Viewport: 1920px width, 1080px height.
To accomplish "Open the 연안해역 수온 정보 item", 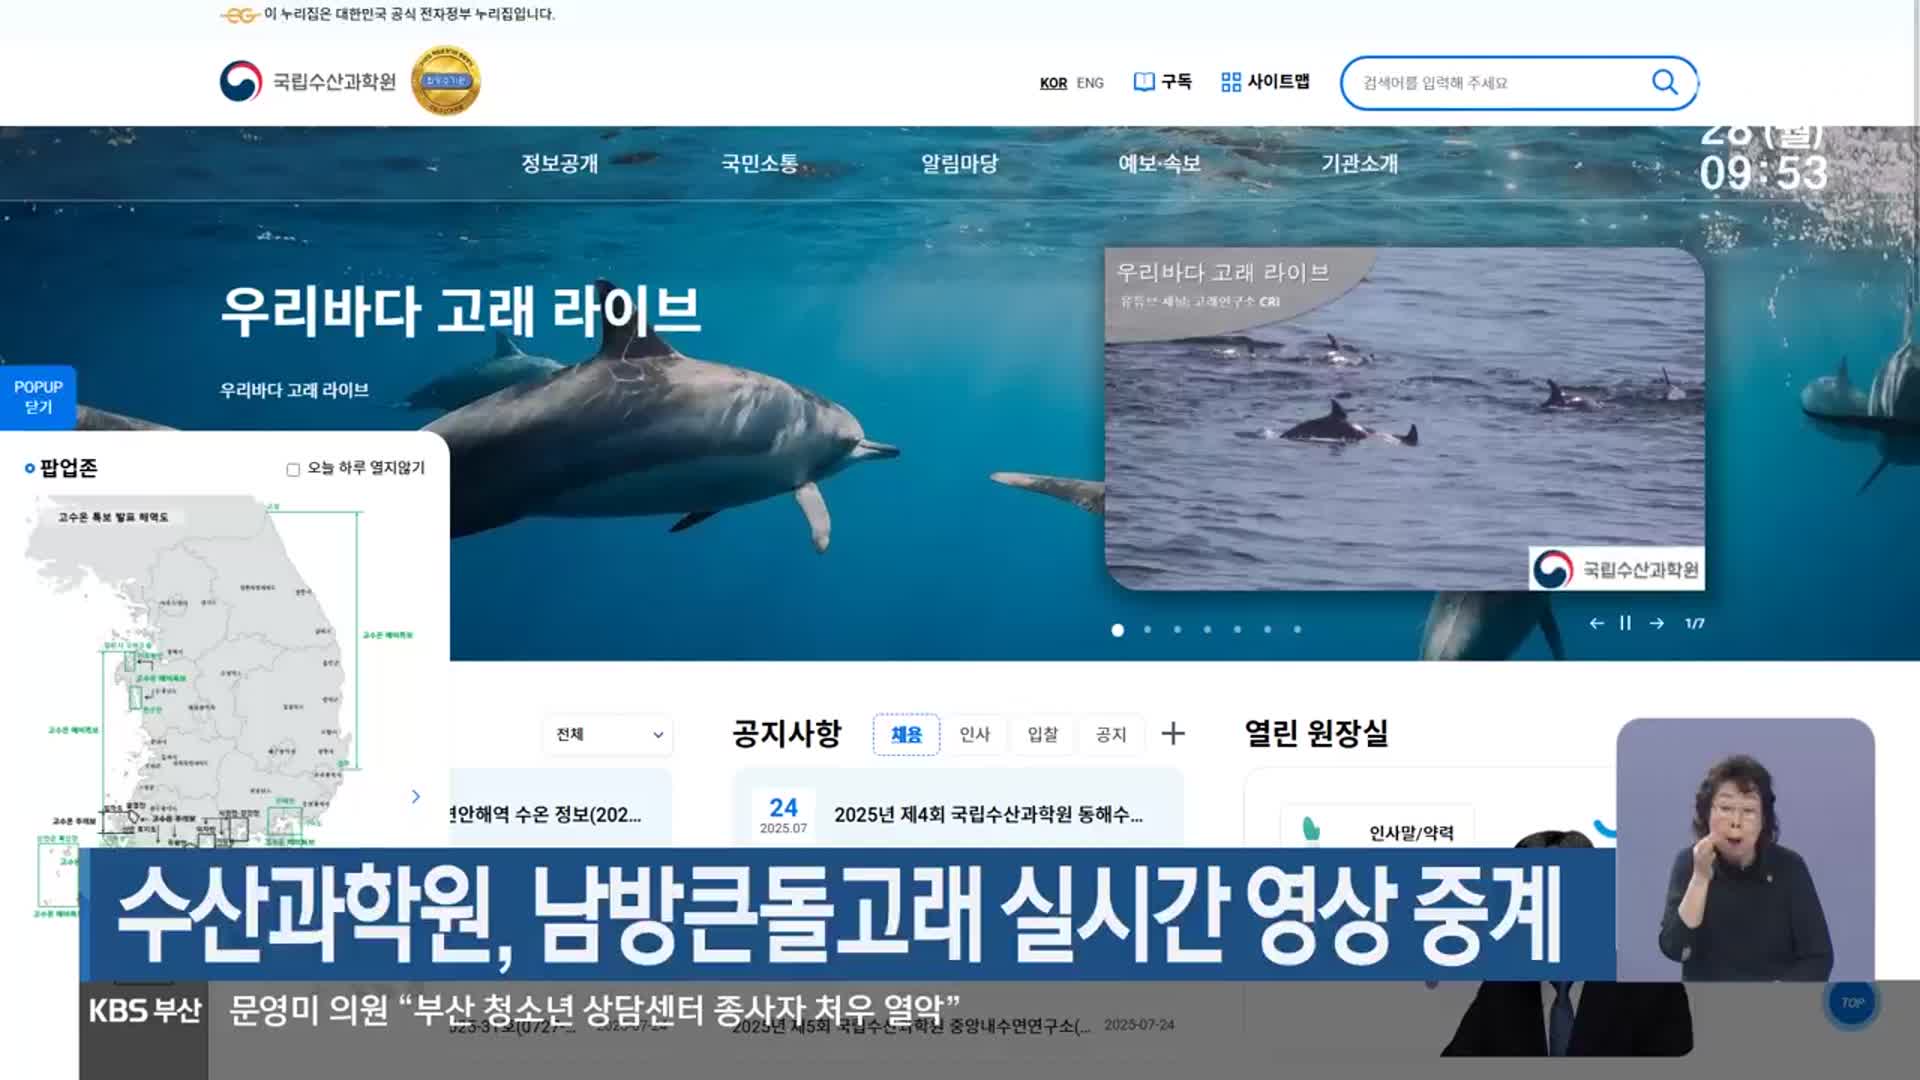I will pos(546,815).
